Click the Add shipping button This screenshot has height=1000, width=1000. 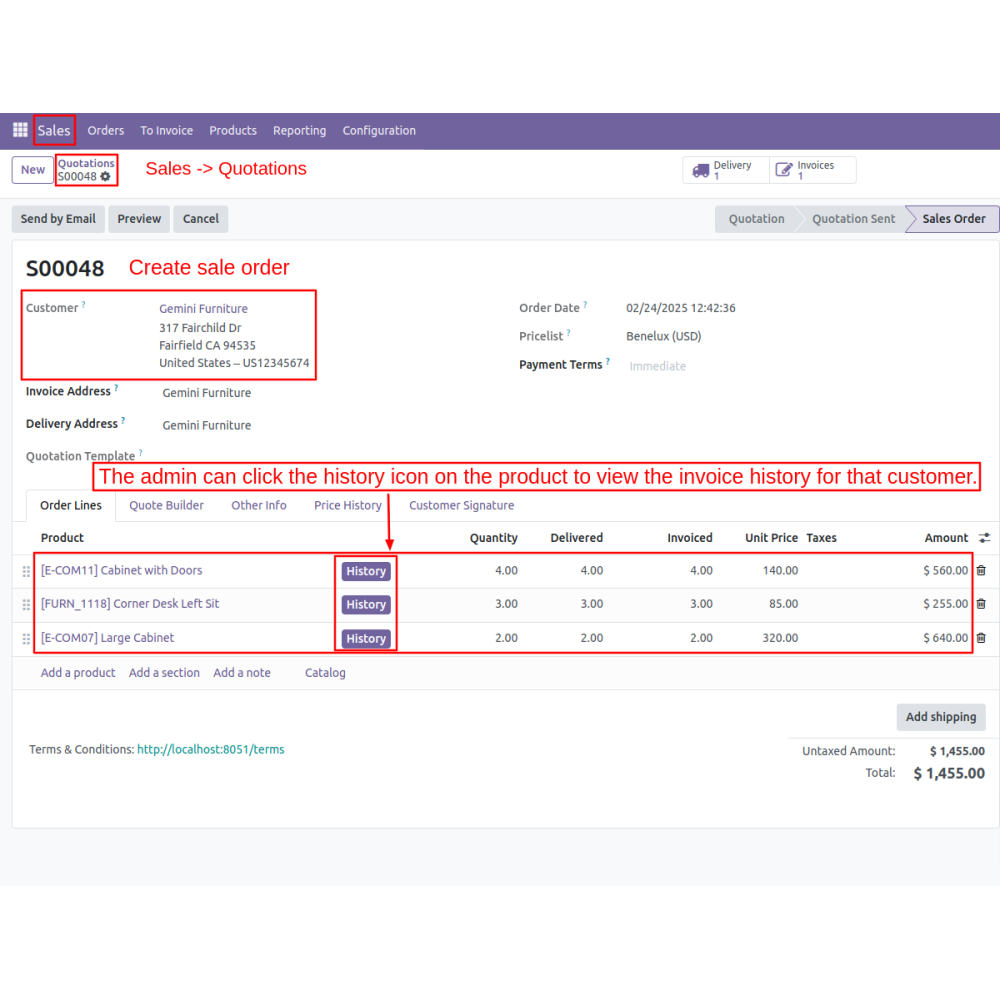941,717
